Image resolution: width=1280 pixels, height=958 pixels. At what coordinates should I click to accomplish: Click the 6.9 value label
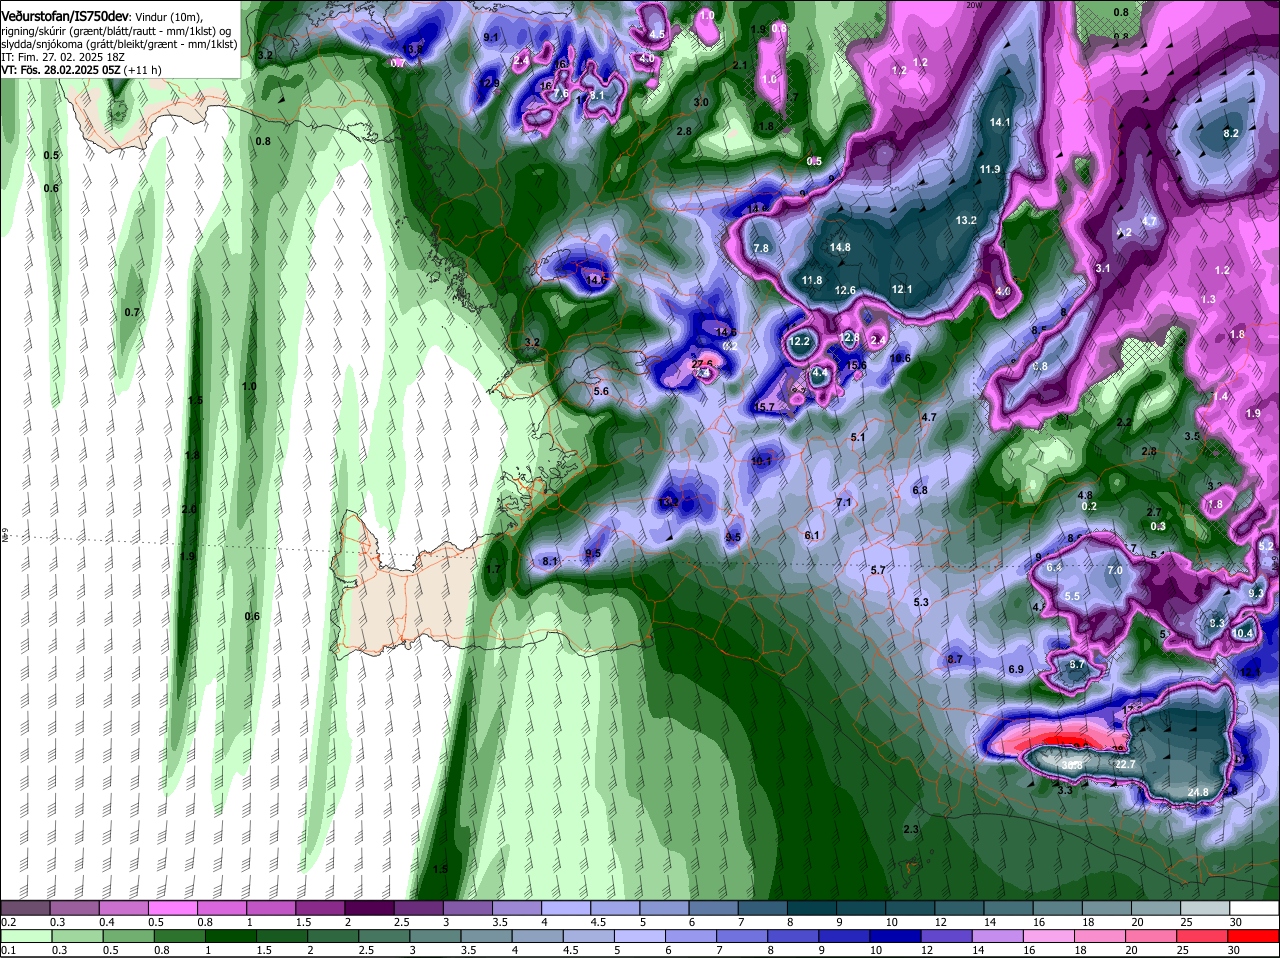point(1016,669)
